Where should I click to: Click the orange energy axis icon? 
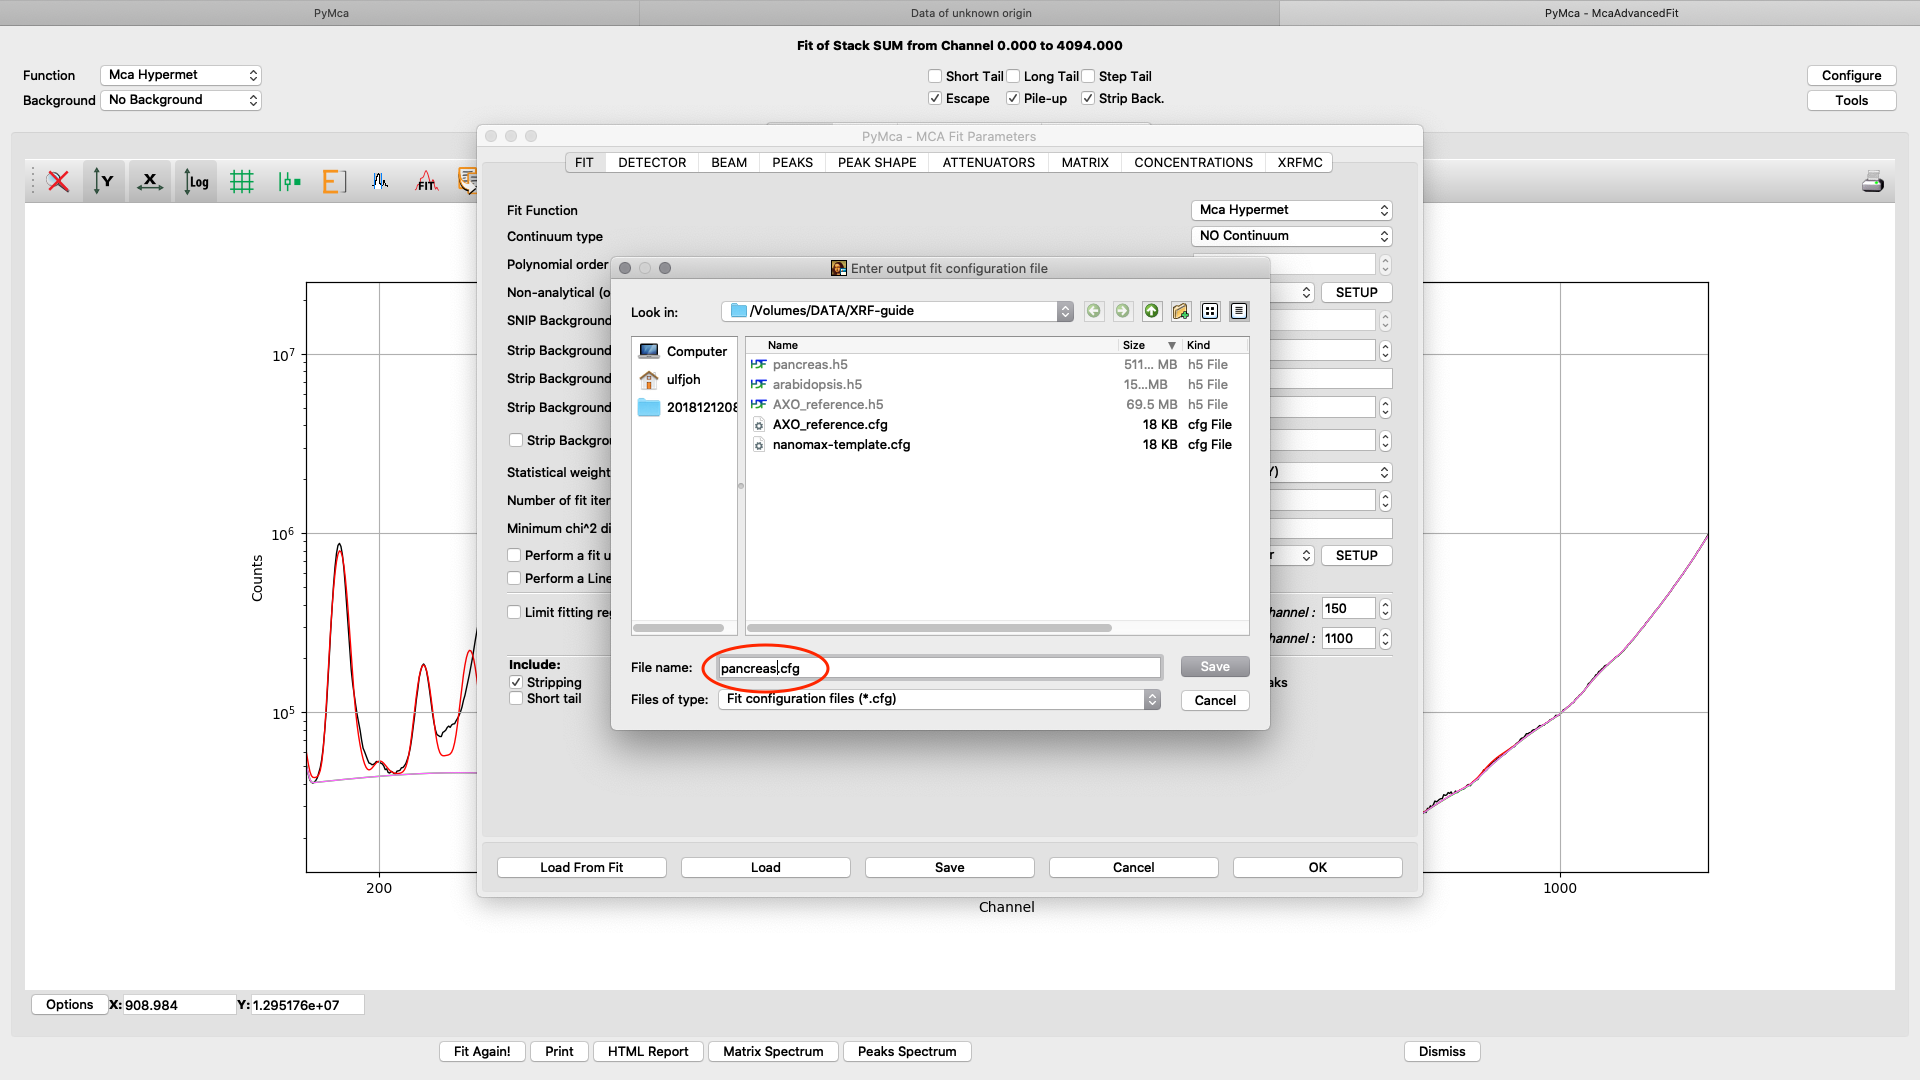tap(334, 181)
